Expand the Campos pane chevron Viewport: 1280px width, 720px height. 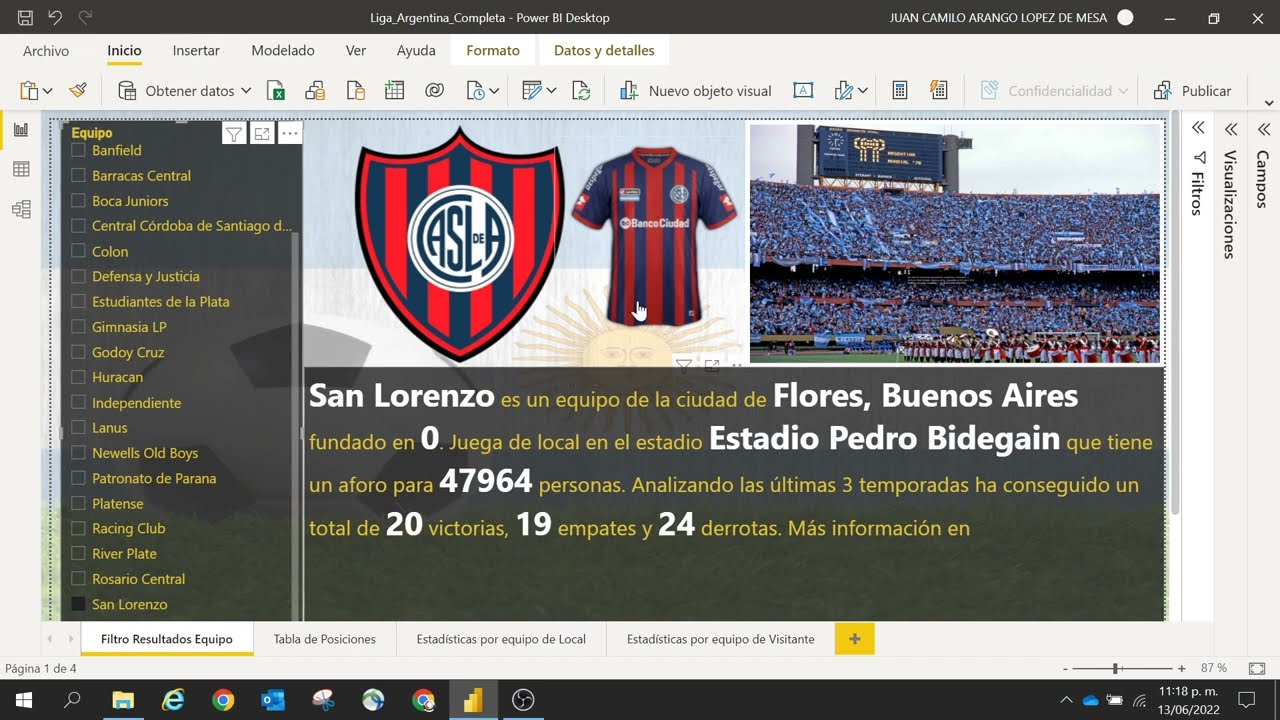(1263, 129)
